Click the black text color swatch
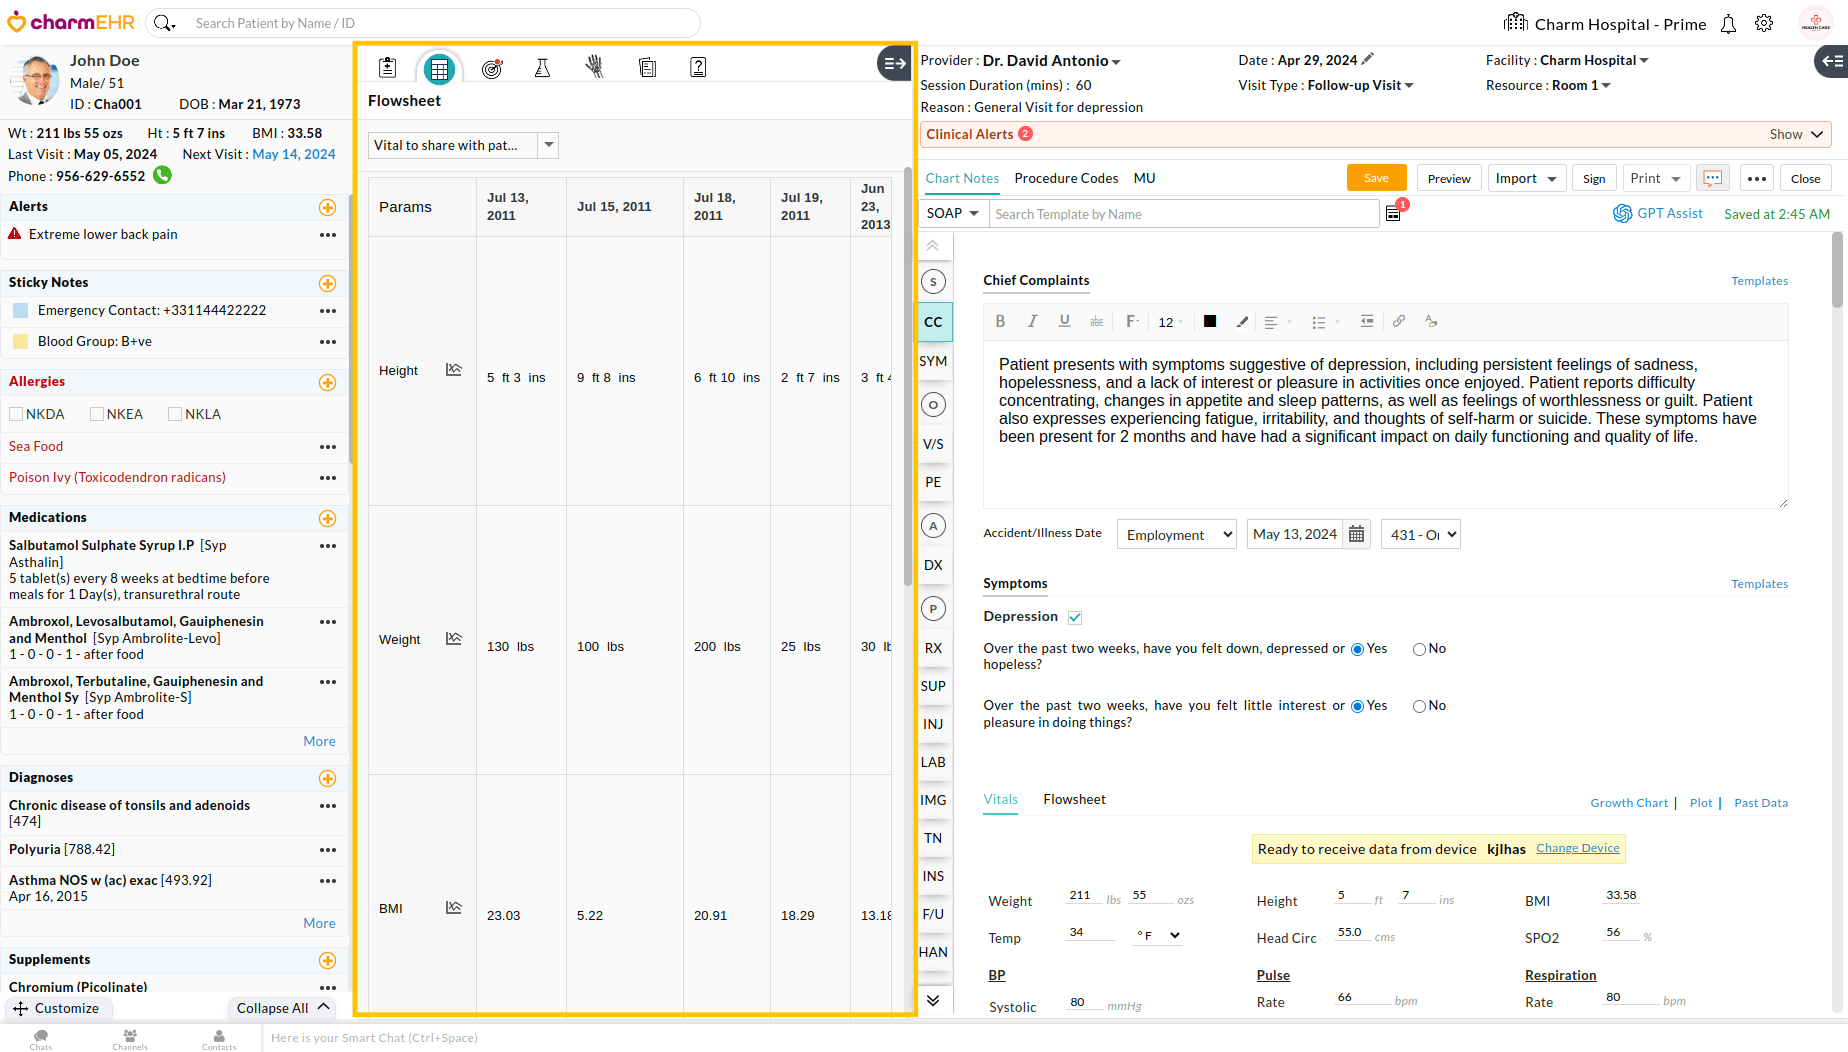 (x=1210, y=322)
